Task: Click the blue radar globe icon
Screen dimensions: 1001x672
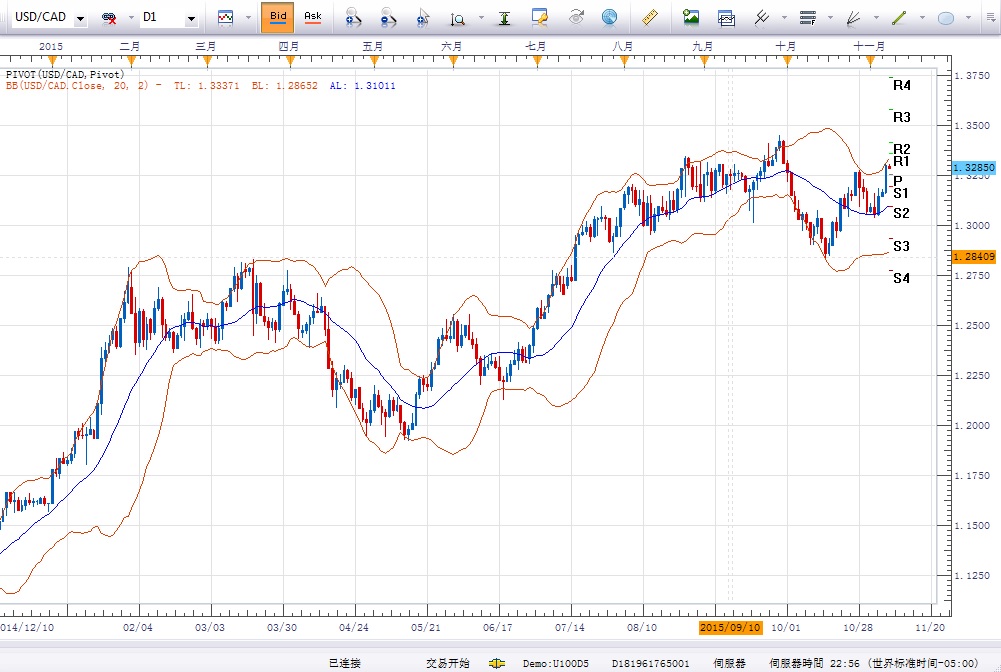Action: point(610,18)
